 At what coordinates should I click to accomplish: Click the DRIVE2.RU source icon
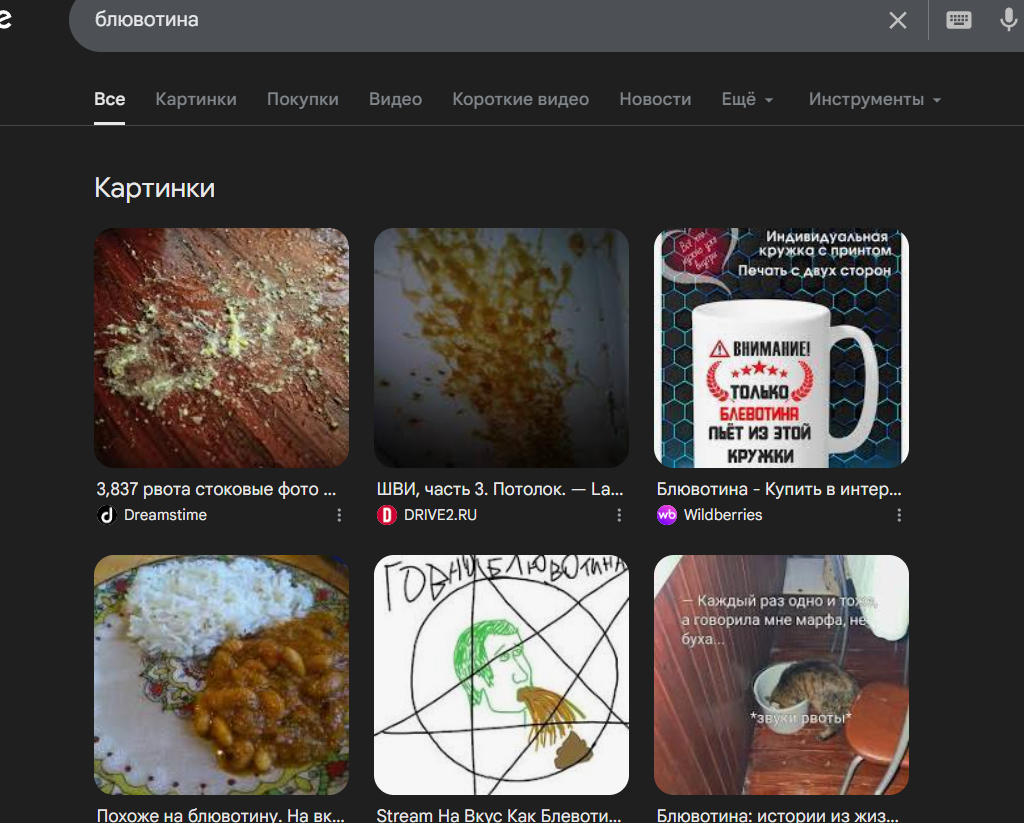coord(387,515)
